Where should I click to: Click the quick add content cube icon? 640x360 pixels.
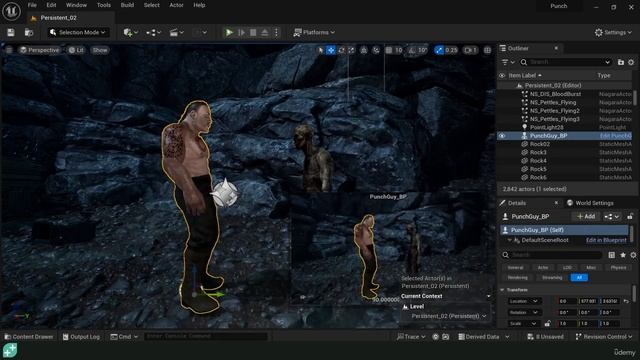[130, 32]
